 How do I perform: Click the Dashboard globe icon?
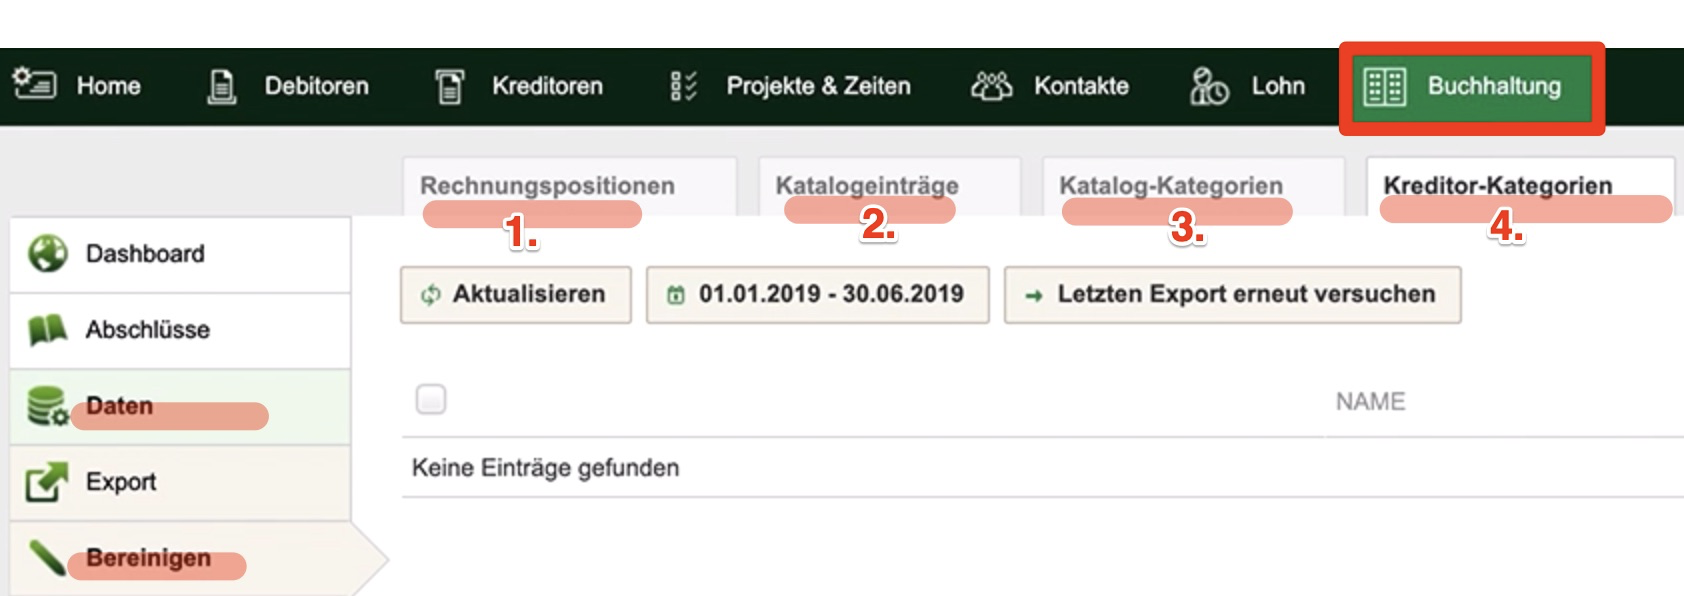click(x=47, y=253)
